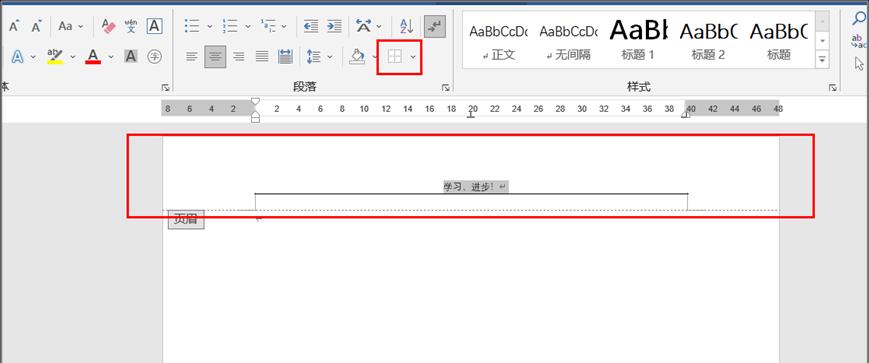Align text to the left
The height and width of the screenshot is (363, 869).
192,56
